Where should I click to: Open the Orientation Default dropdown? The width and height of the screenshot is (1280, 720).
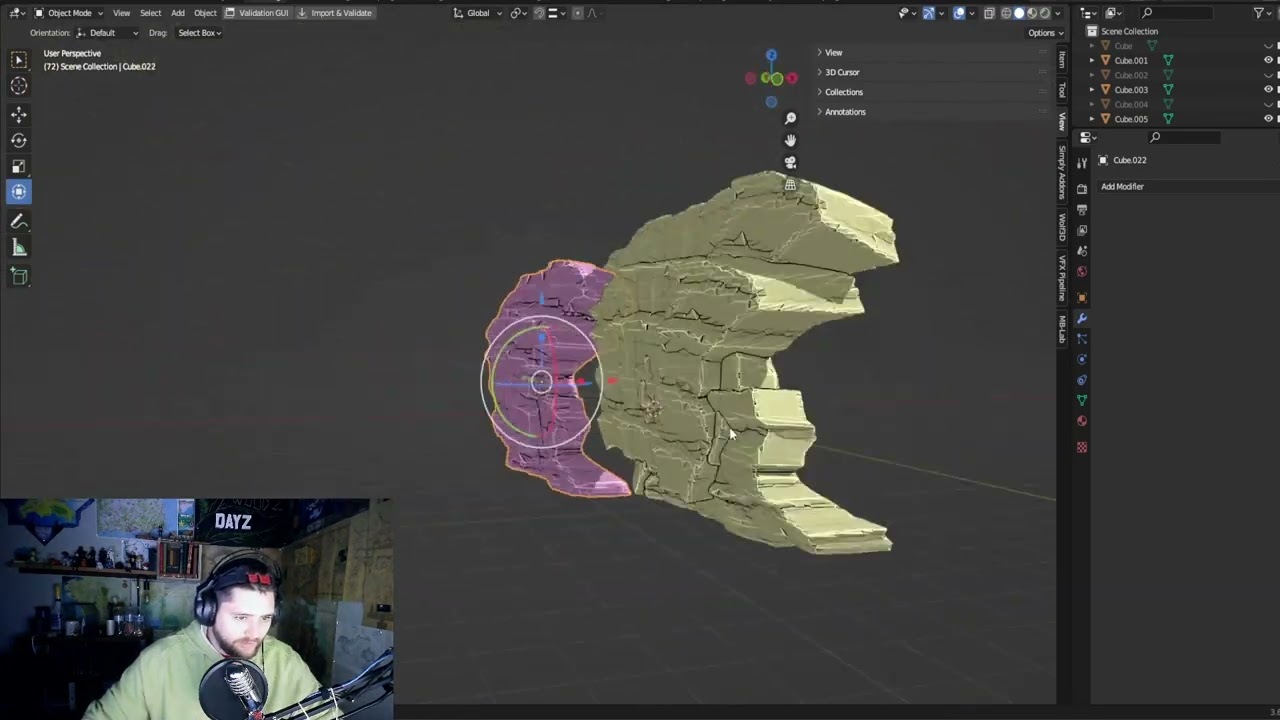(108, 33)
